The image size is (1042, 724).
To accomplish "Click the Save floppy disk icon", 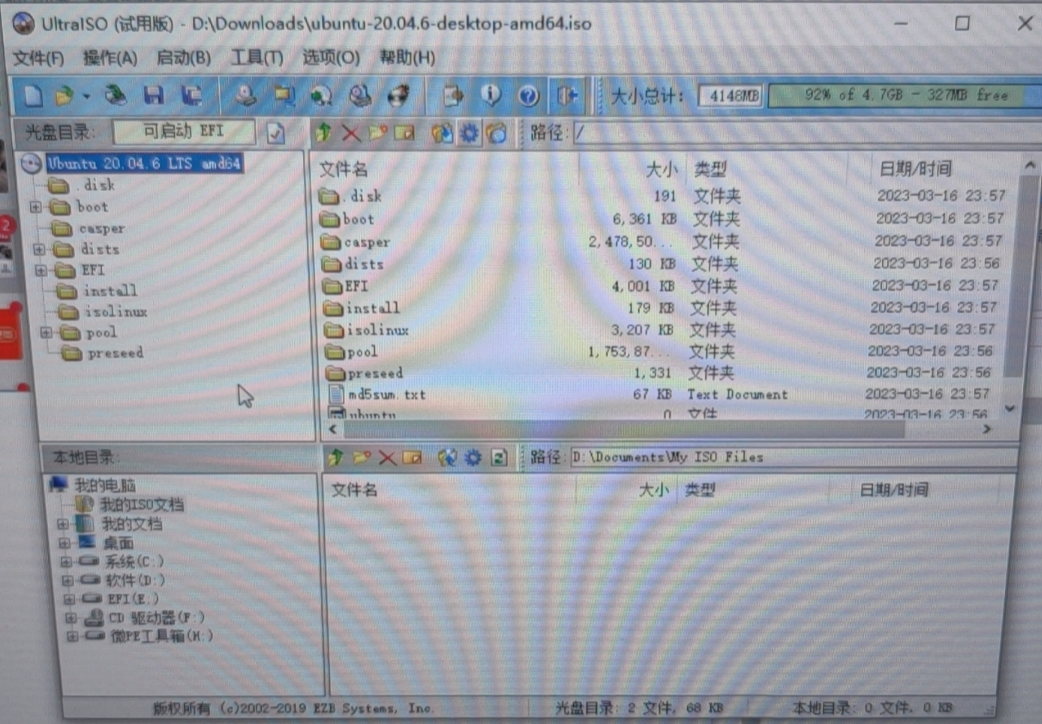I will (154, 96).
